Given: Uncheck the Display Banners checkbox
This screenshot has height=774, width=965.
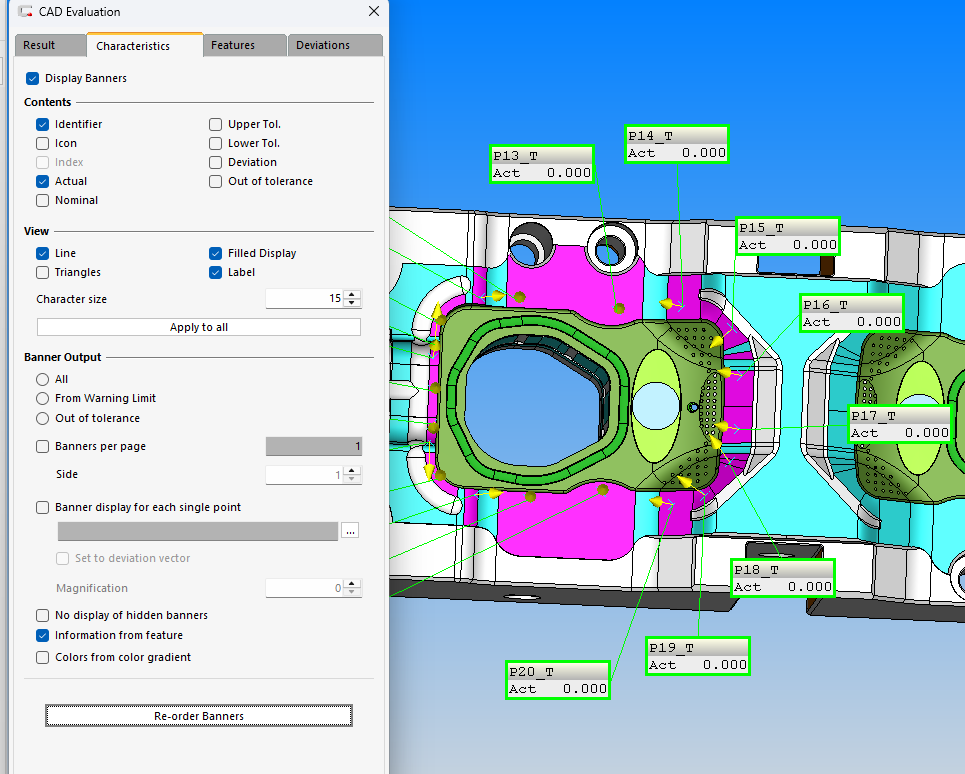Looking at the screenshot, I should click(33, 79).
